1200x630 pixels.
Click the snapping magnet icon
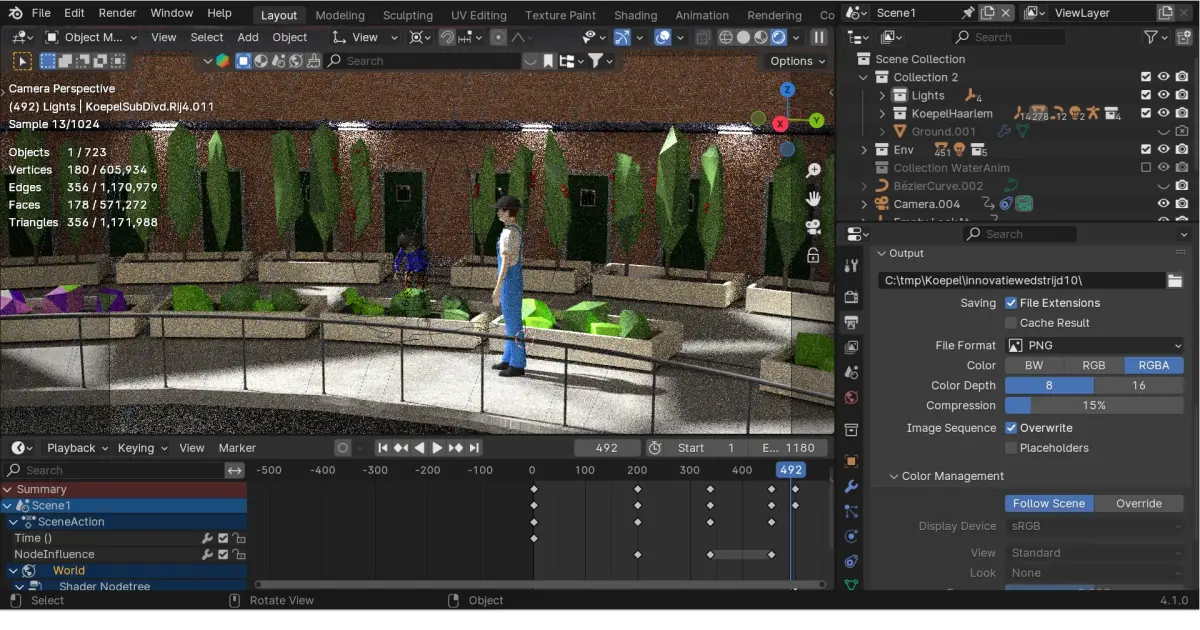[x=449, y=37]
